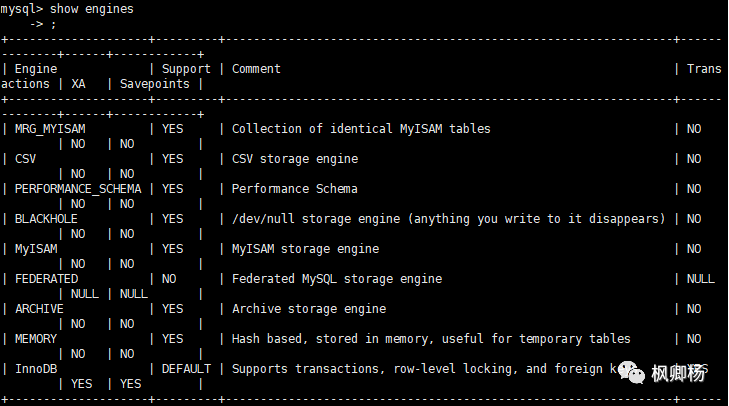Click the DEFAULT support value for InnoDB
Image resolution: width=729 pixels, height=406 pixels.
coord(186,369)
